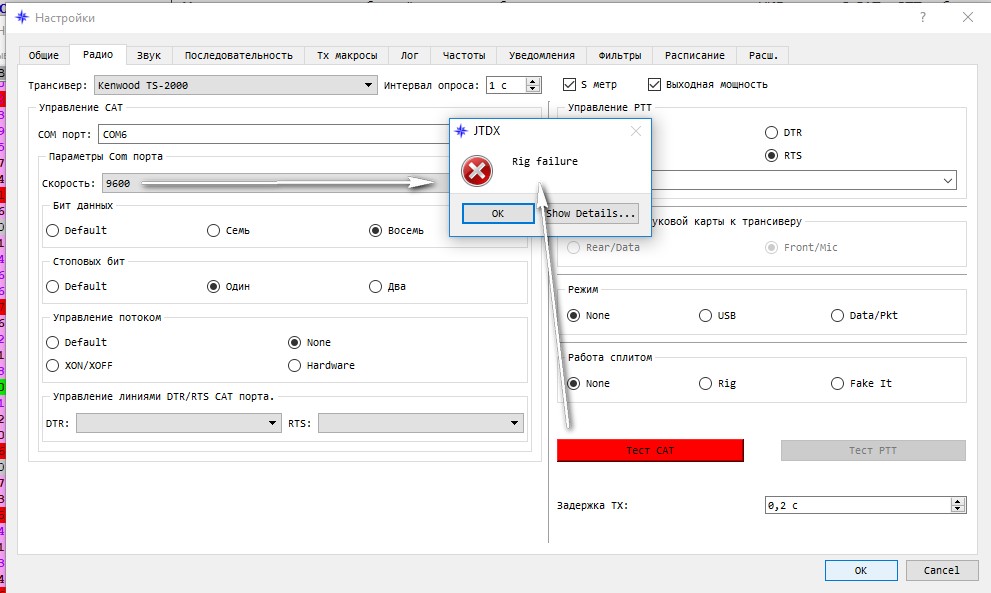The width and height of the screenshot is (991, 593).
Task: Click the red error icon in JTDX dialog
Action: (x=477, y=171)
